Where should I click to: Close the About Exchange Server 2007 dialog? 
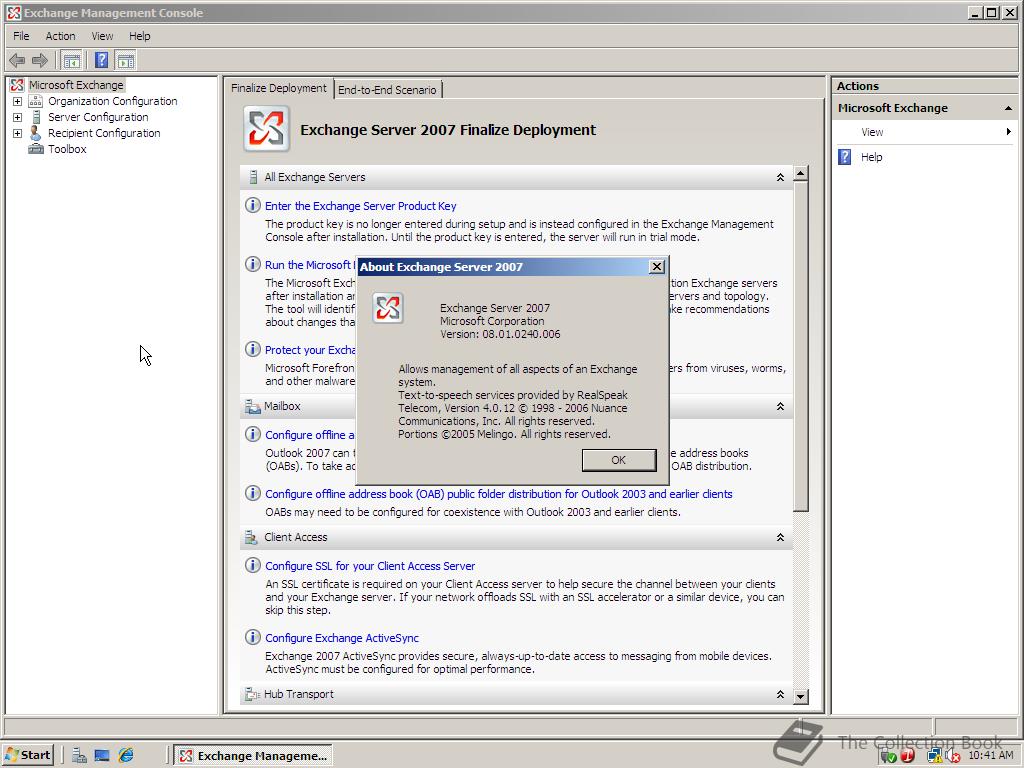pos(656,266)
